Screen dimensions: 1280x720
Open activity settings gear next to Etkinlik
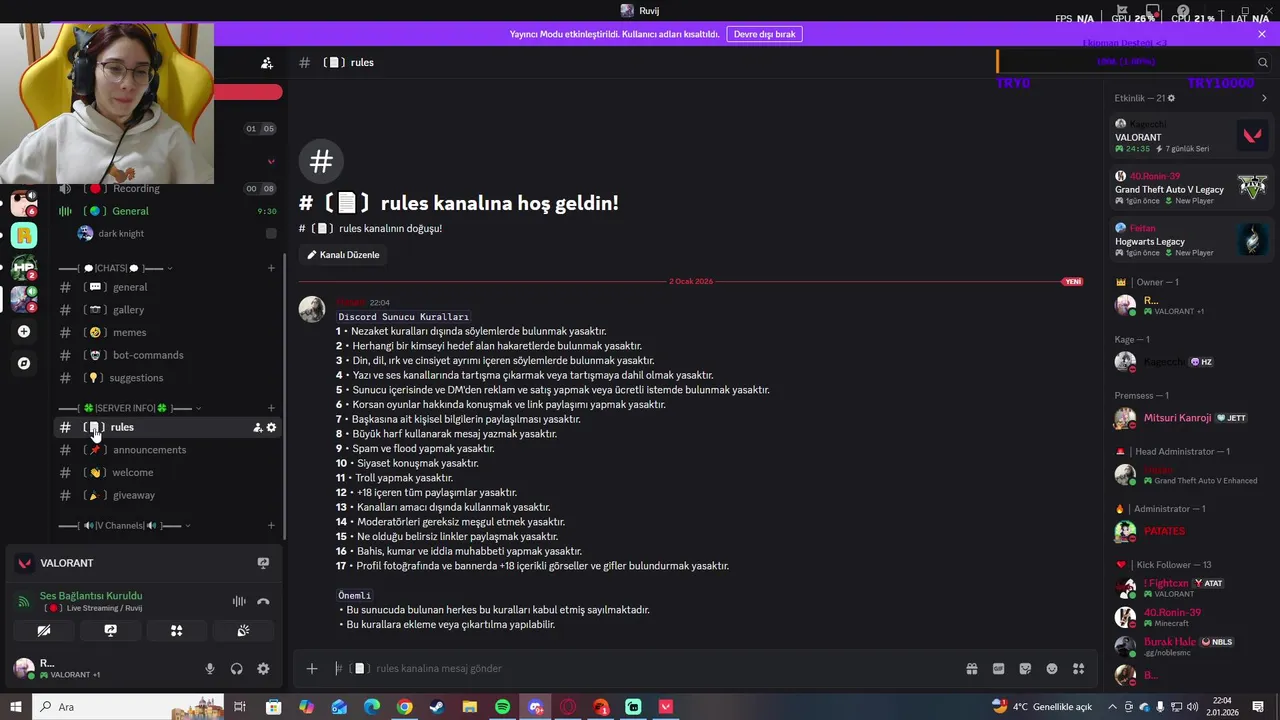click(1171, 98)
